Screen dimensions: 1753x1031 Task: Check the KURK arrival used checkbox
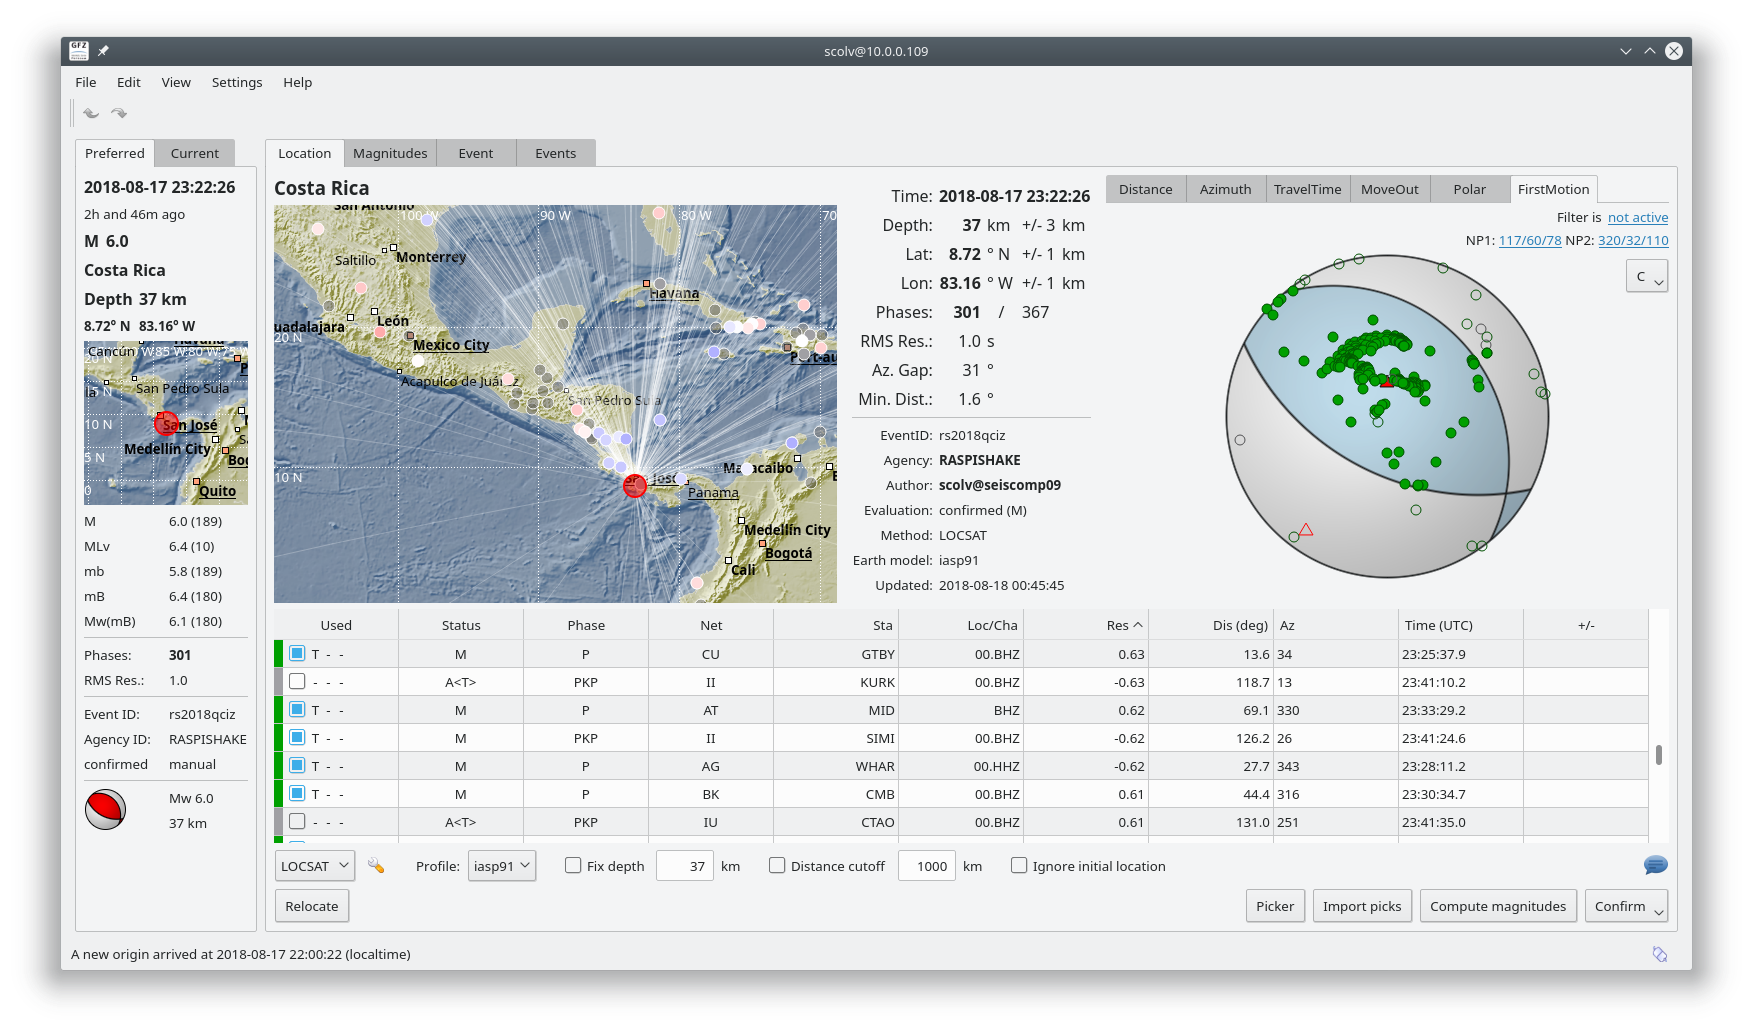pos(297,681)
